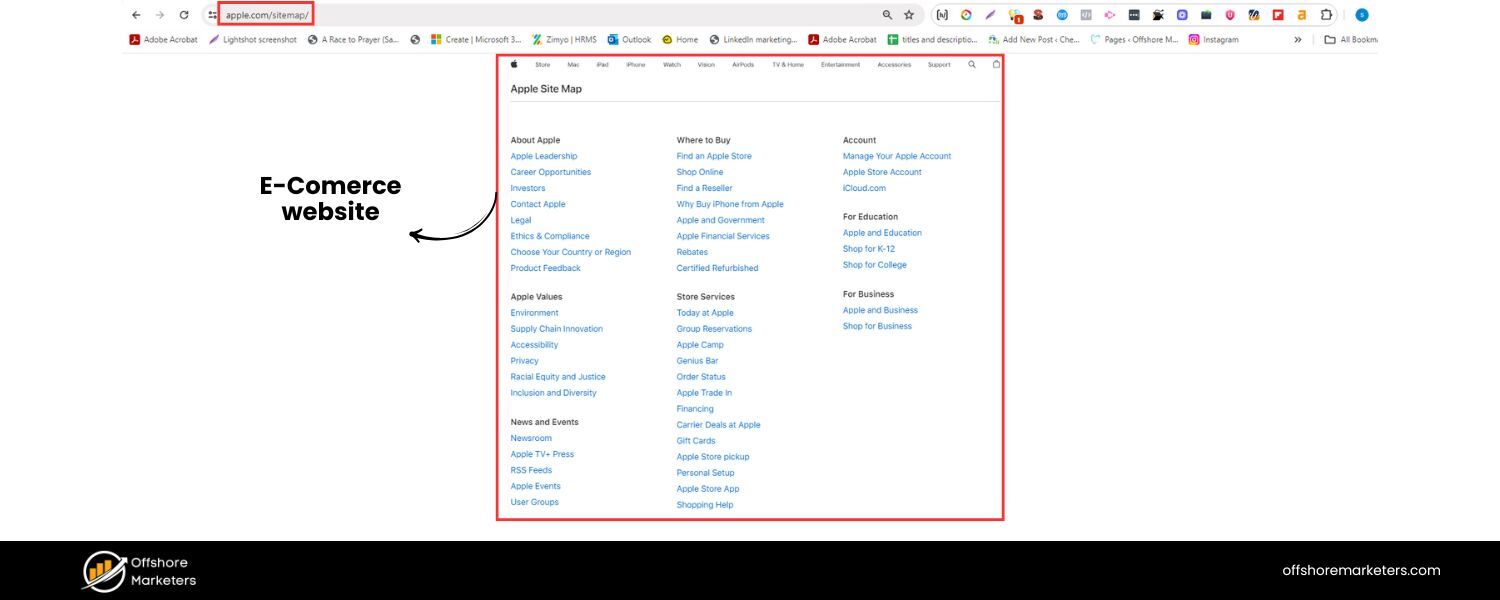This screenshot has width=1500, height=600.
Task: Click the bookmark star in the address bar
Action: coord(908,15)
